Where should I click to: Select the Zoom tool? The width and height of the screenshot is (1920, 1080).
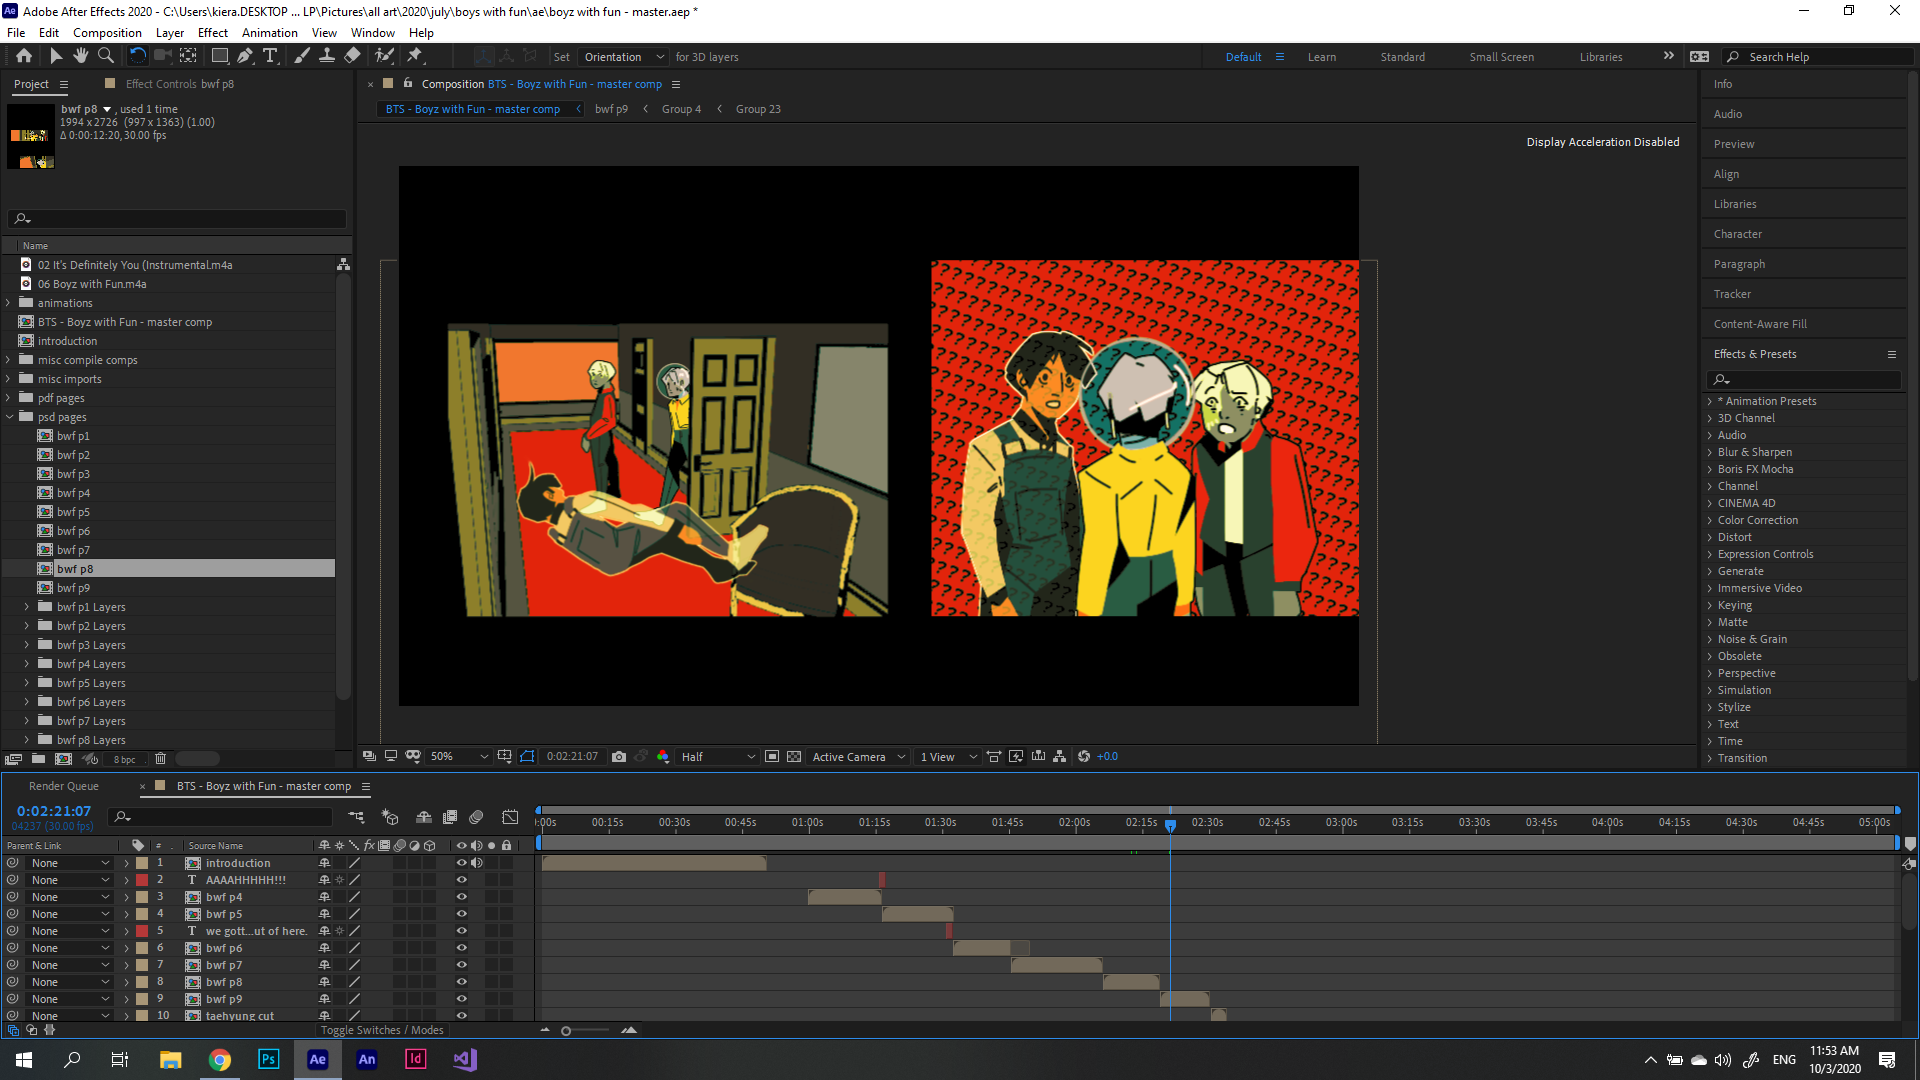coord(105,57)
